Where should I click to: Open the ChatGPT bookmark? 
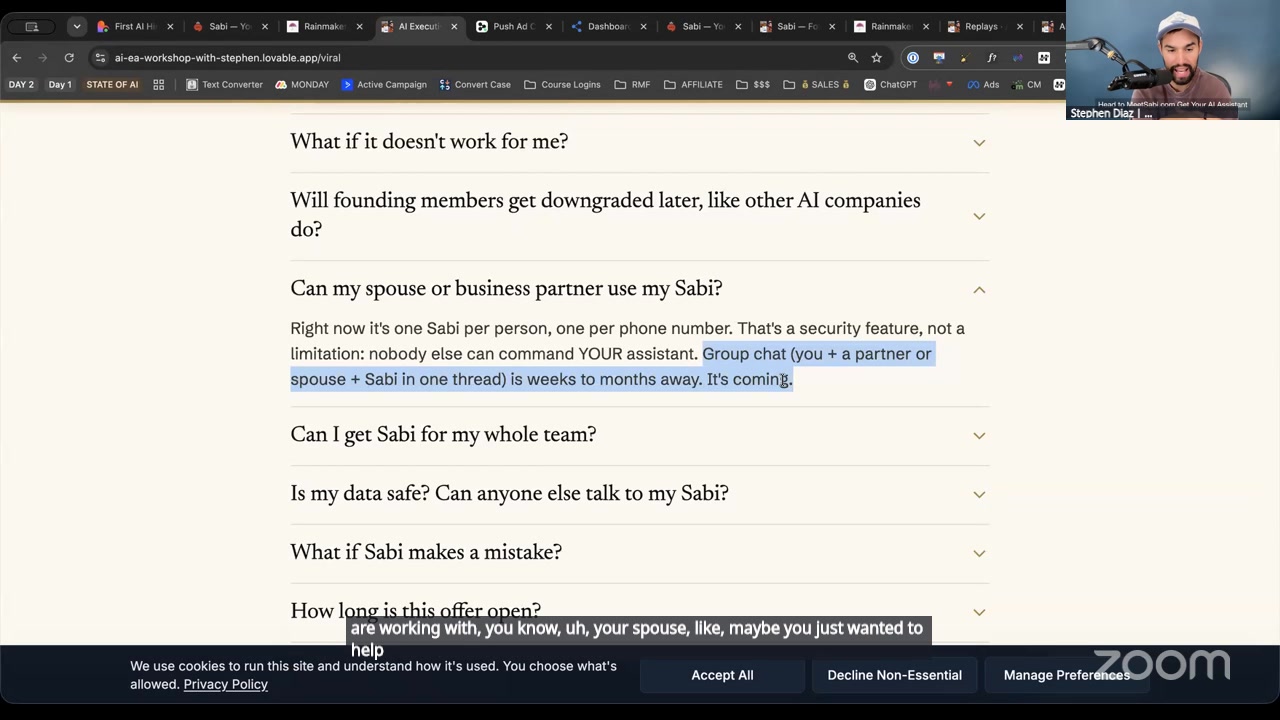pos(890,85)
